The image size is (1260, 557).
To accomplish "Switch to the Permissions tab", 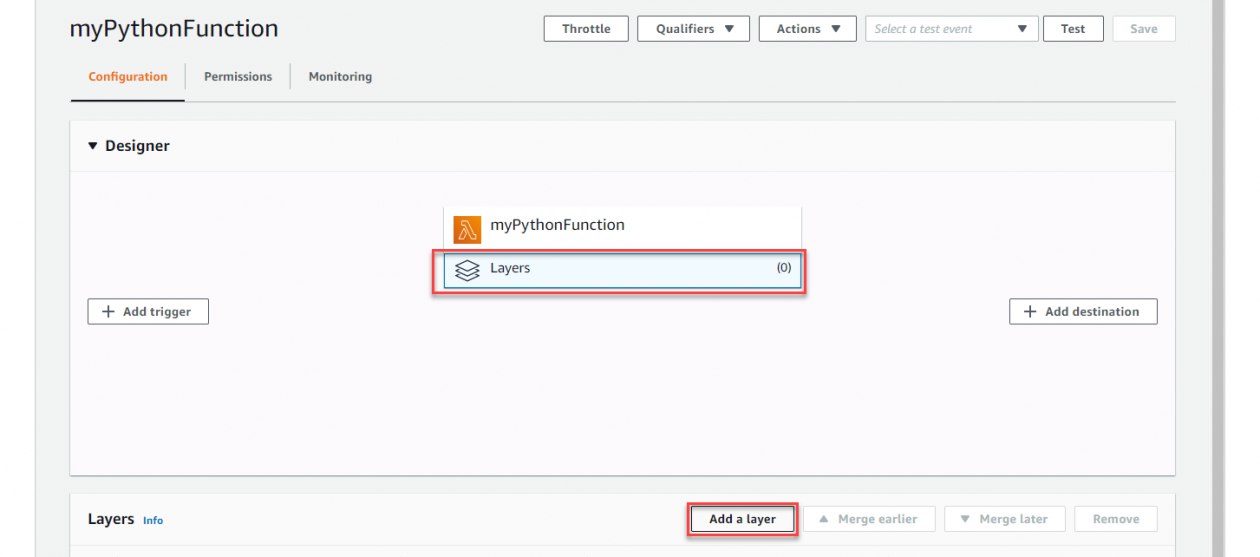I will pyautogui.click(x=238, y=77).
